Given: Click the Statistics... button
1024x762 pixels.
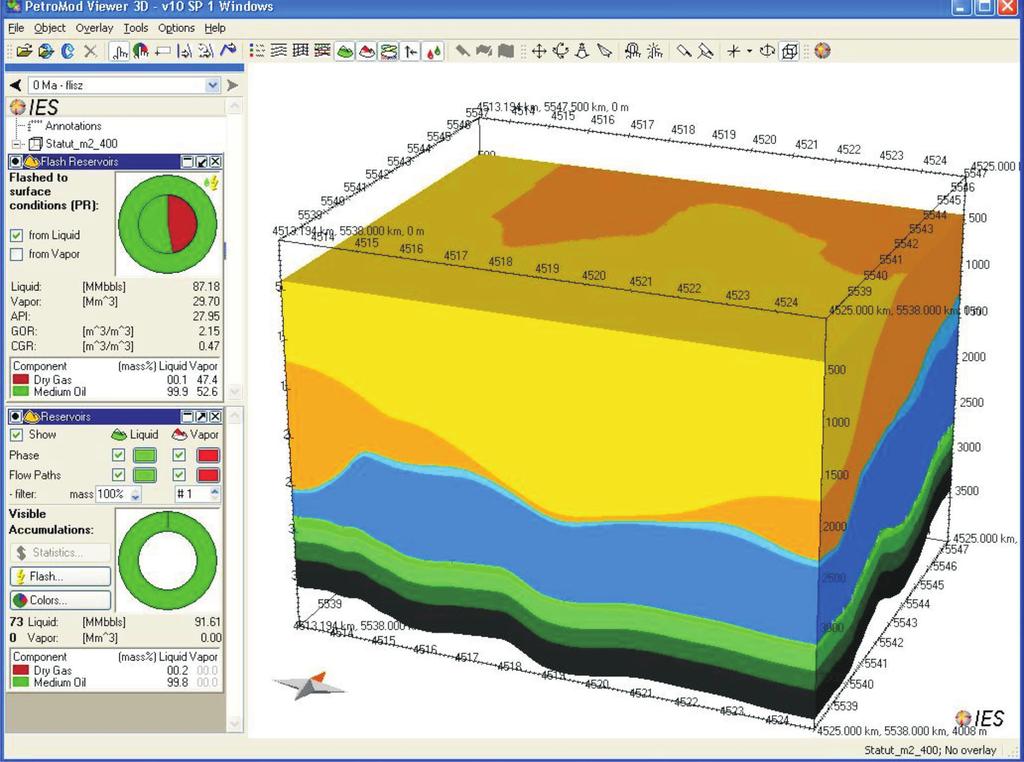Looking at the screenshot, I should click(x=61, y=552).
